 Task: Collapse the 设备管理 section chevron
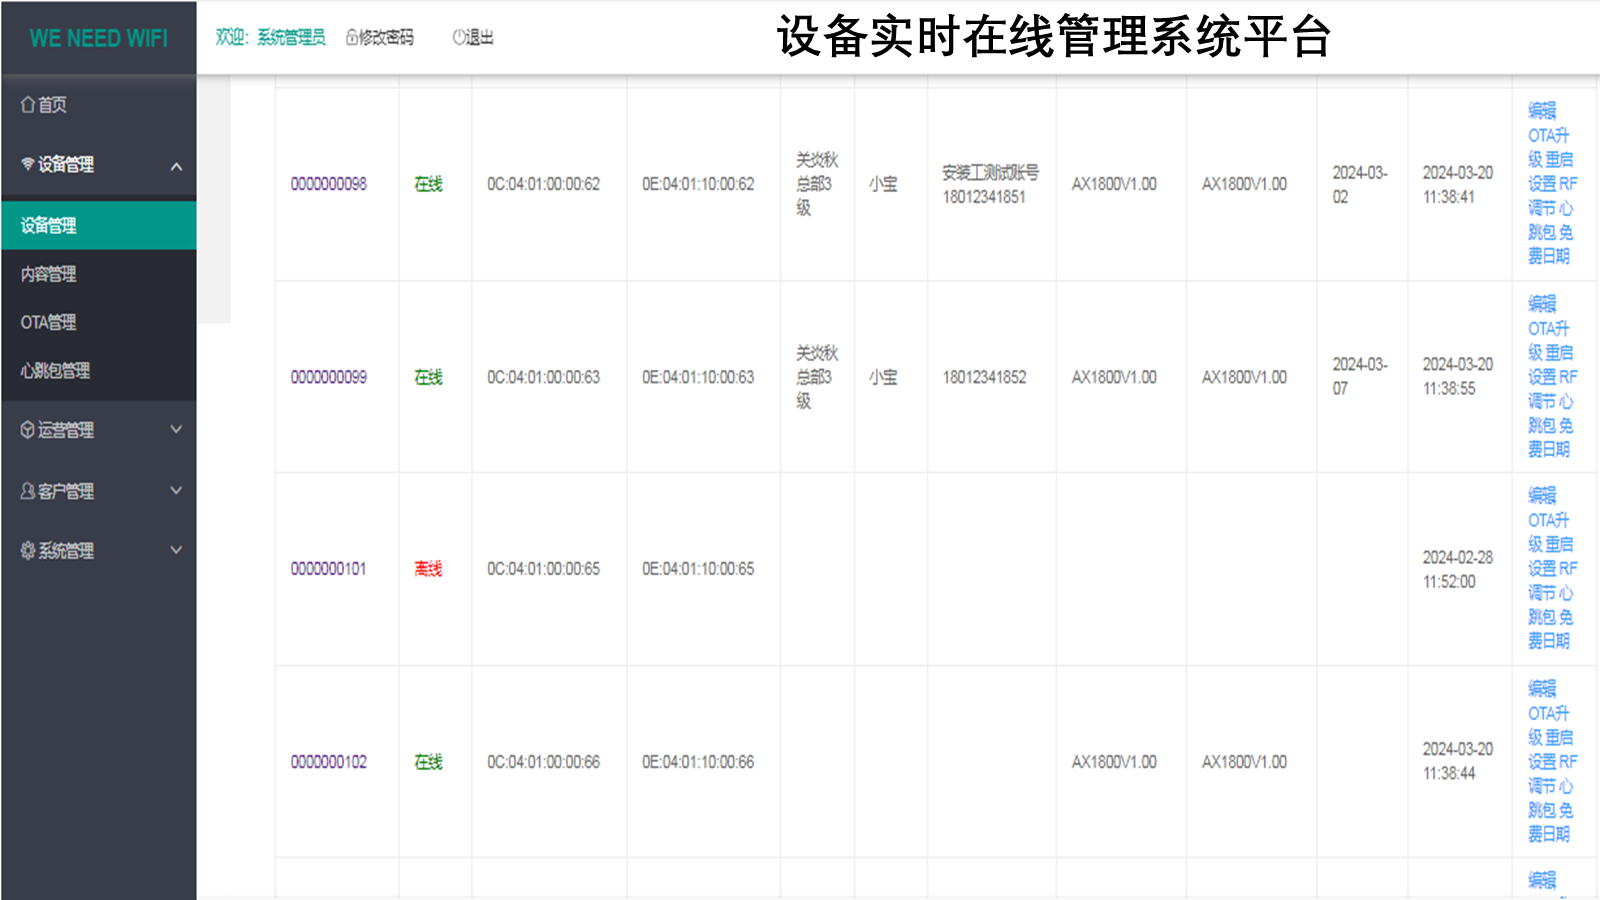pyautogui.click(x=176, y=166)
